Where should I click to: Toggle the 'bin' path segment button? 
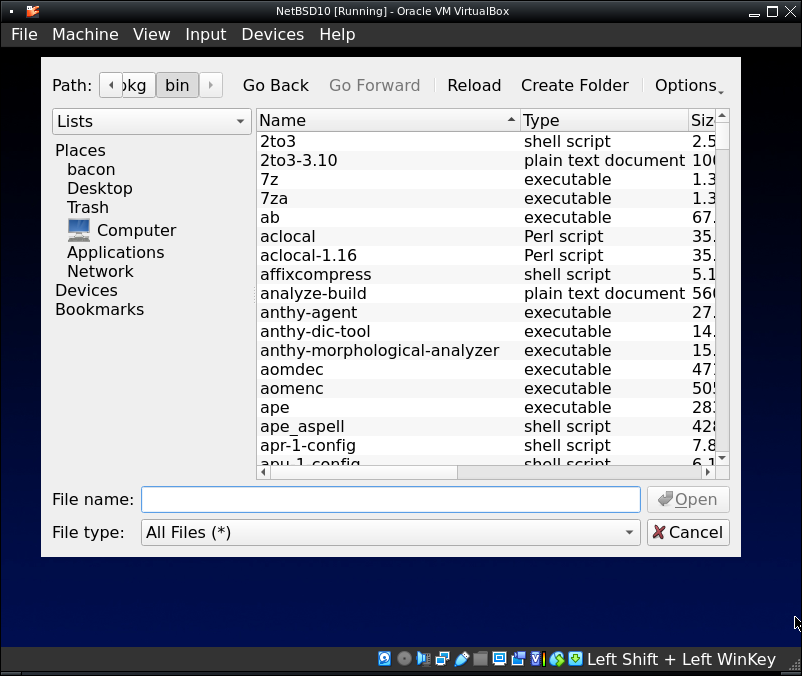pyautogui.click(x=177, y=85)
